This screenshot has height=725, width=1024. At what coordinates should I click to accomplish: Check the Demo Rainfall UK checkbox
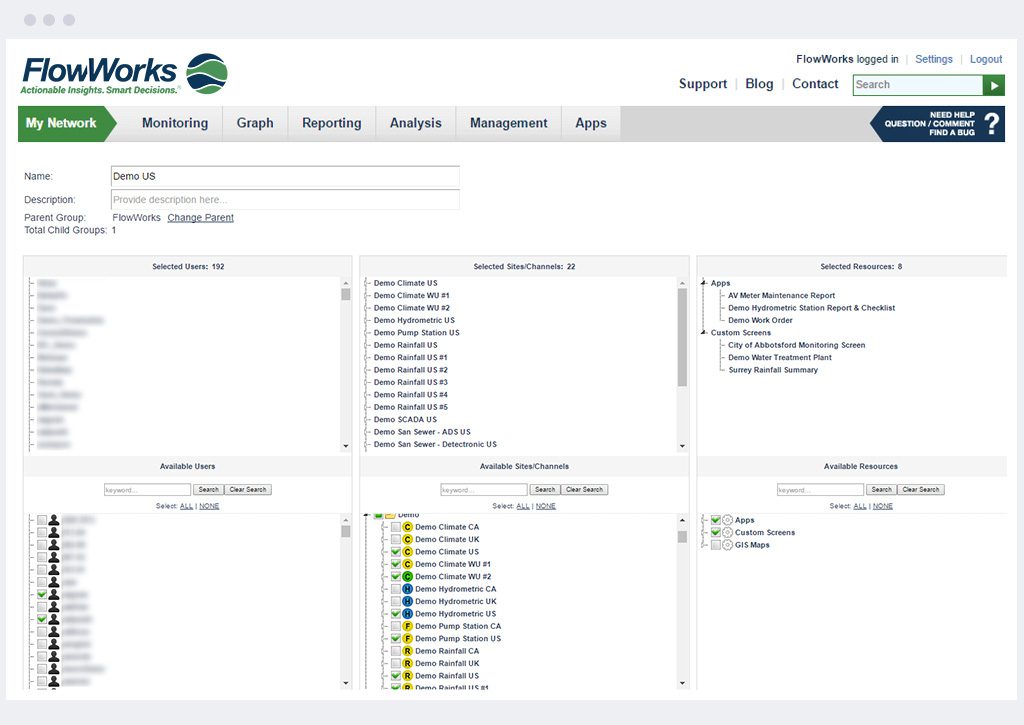pos(396,664)
